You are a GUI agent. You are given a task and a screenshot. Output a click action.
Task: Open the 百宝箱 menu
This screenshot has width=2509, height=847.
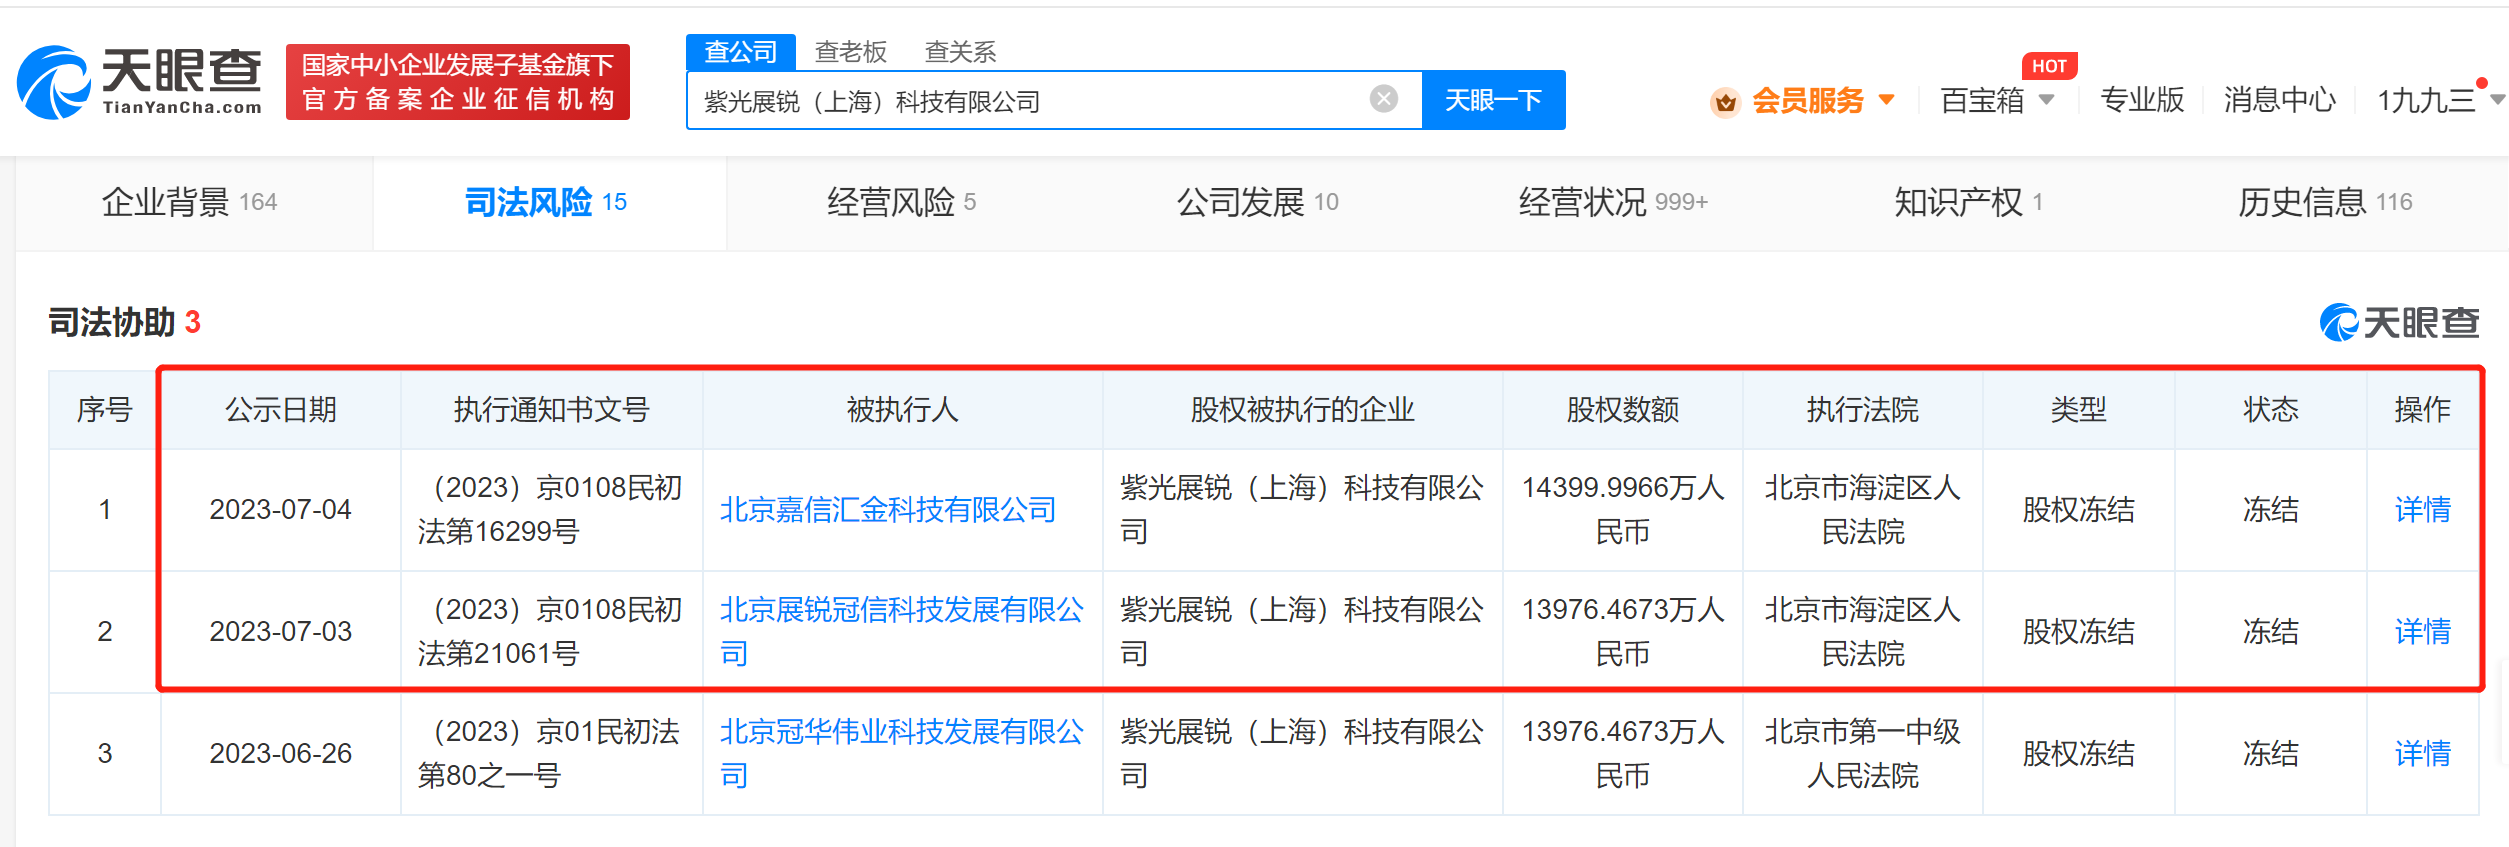coord(1982,100)
